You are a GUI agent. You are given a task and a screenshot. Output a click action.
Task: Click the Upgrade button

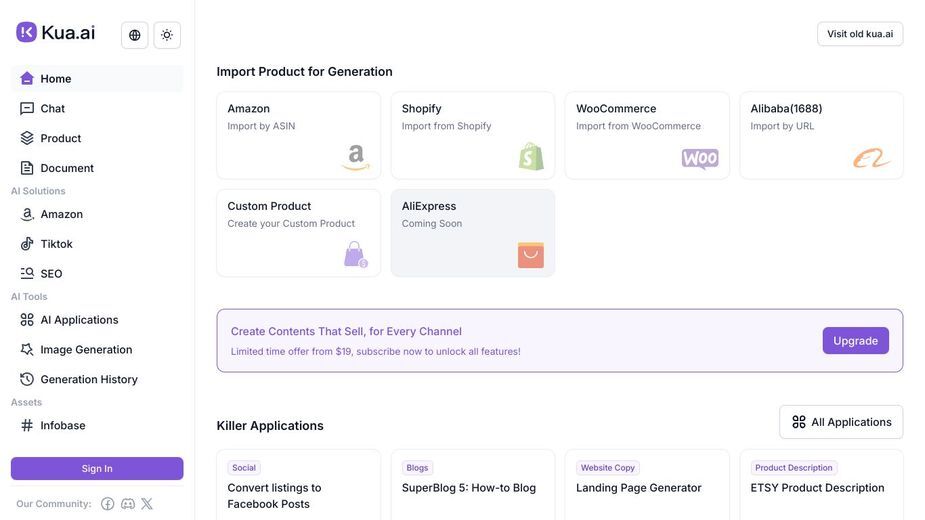coord(855,341)
